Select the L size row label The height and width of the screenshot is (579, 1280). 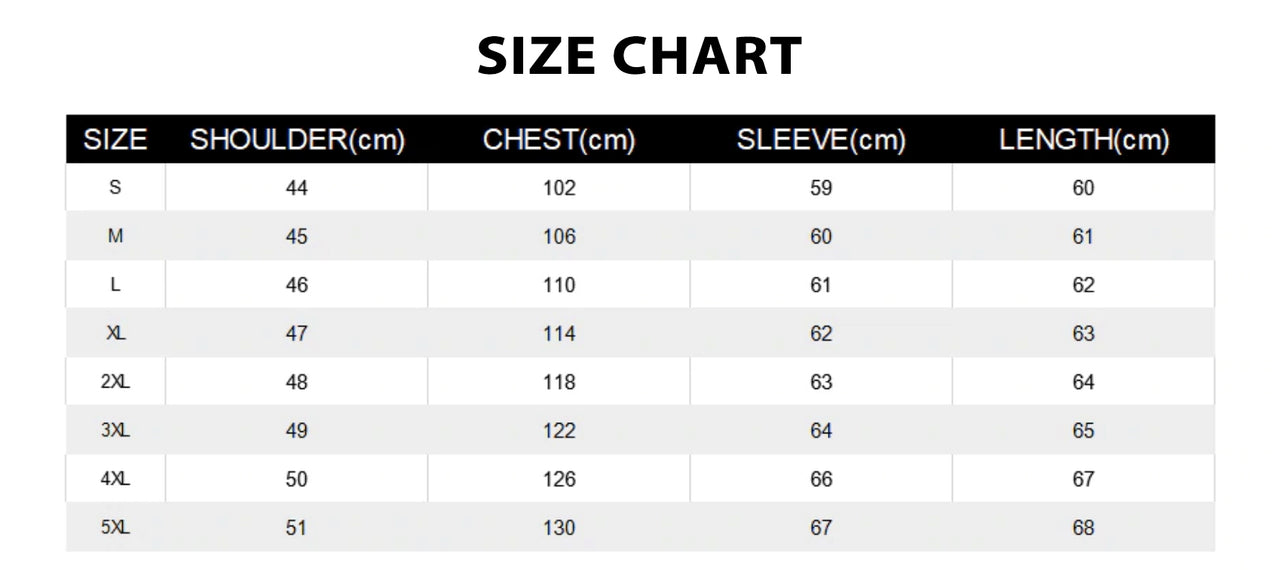pyautogui.click(x=115, y=285)
